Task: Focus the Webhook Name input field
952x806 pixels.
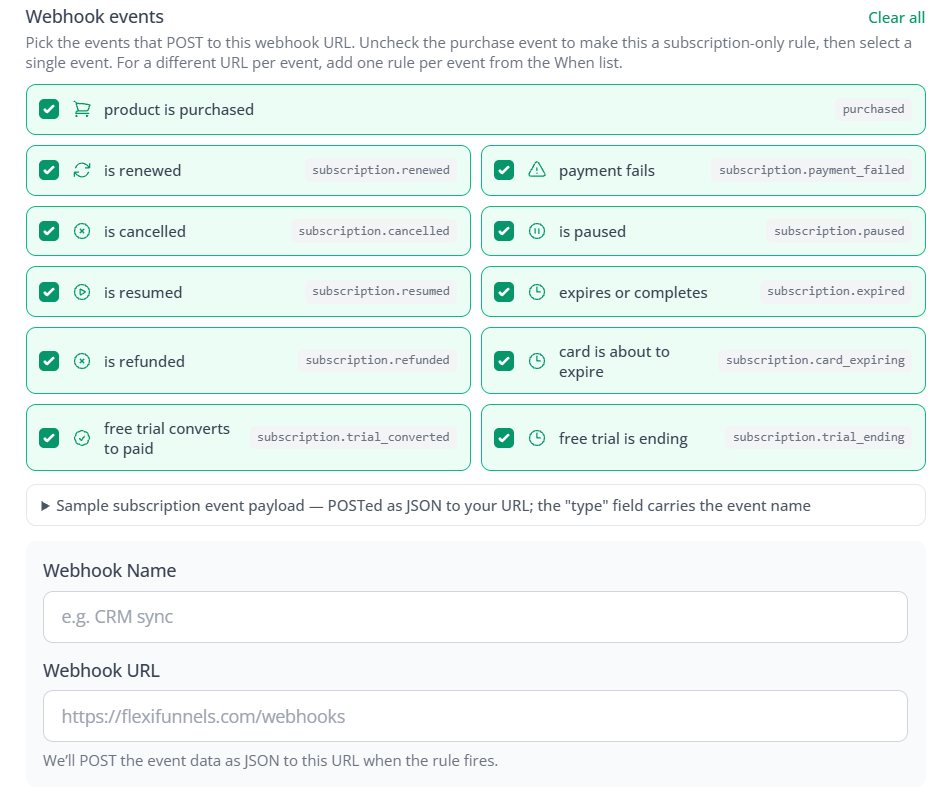Action: (475, 617)
